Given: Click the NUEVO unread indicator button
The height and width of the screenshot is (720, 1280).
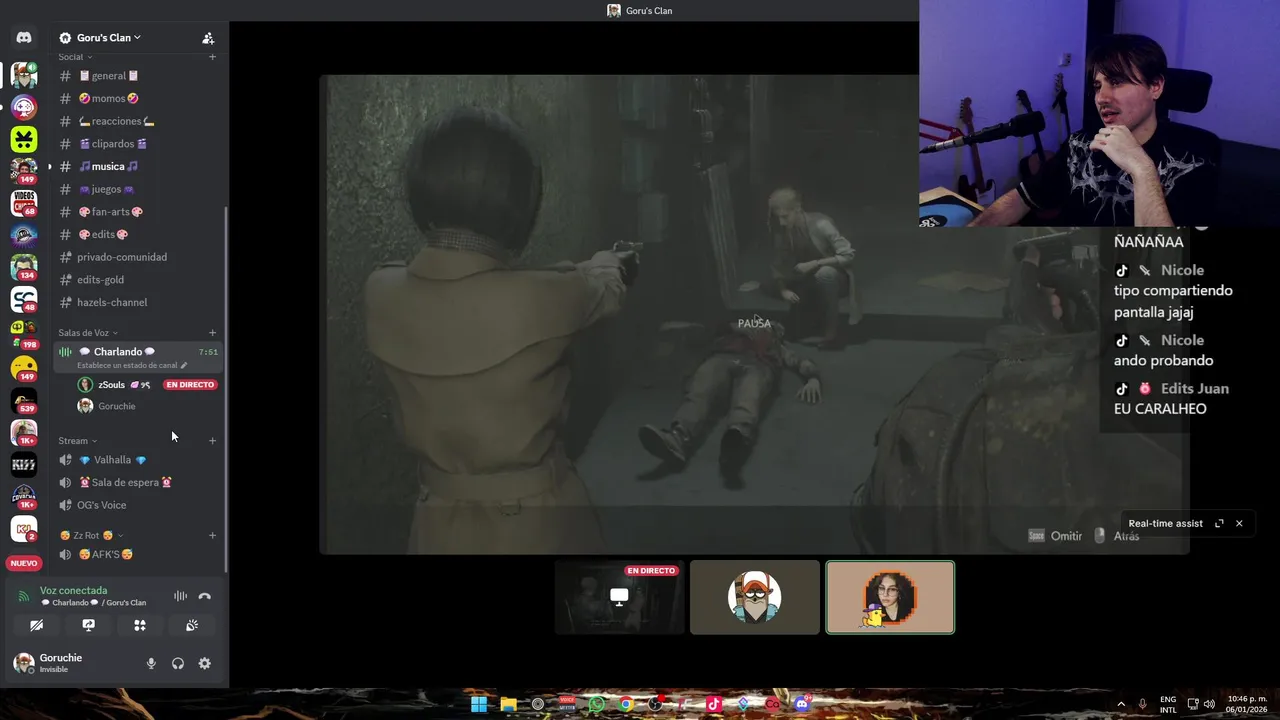Looking at the screenshot, I should click(x=24, y=563).
